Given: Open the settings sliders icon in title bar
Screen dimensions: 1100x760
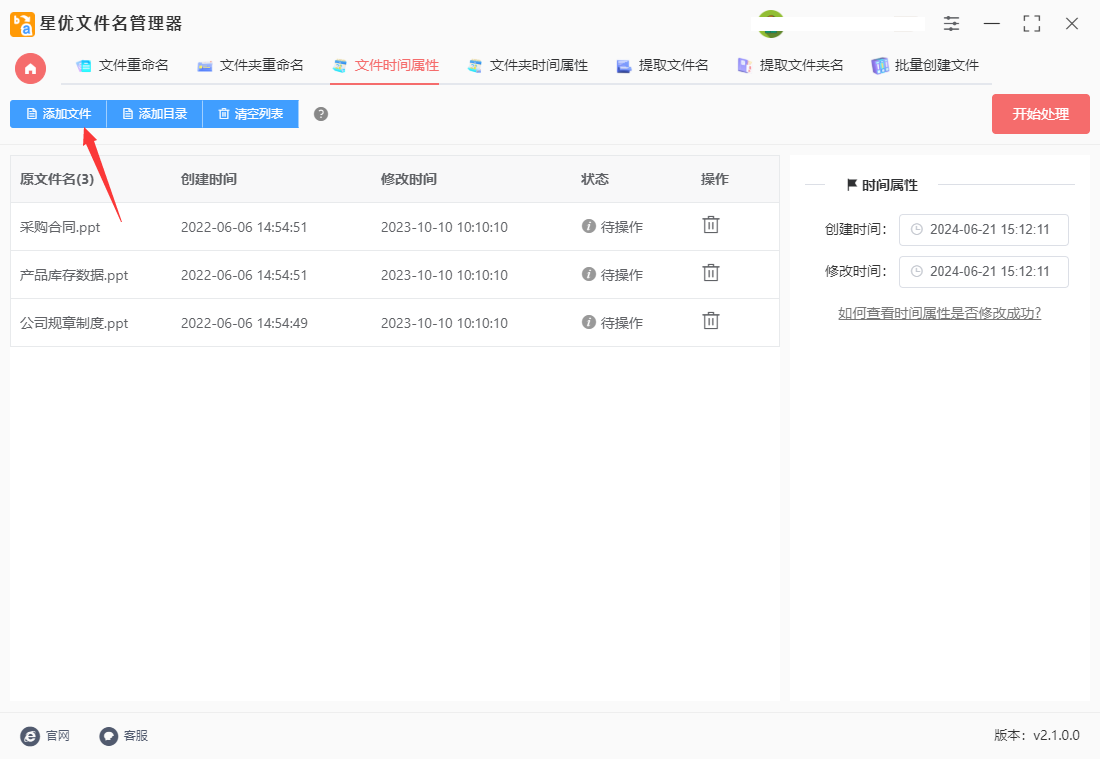Looking at the screenshot, I should point(951,24).
